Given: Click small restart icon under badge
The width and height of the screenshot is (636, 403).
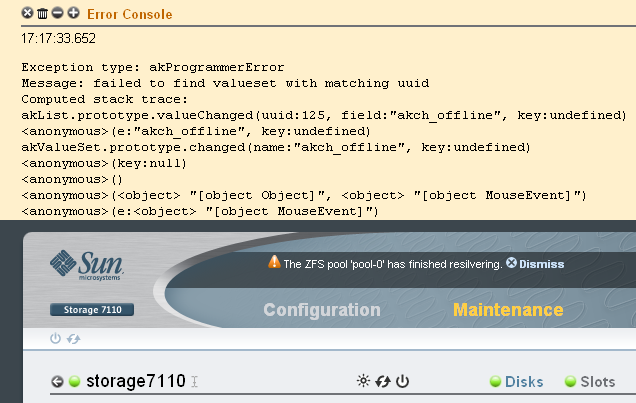Looking at the screenshot, I should click(72, 339).
